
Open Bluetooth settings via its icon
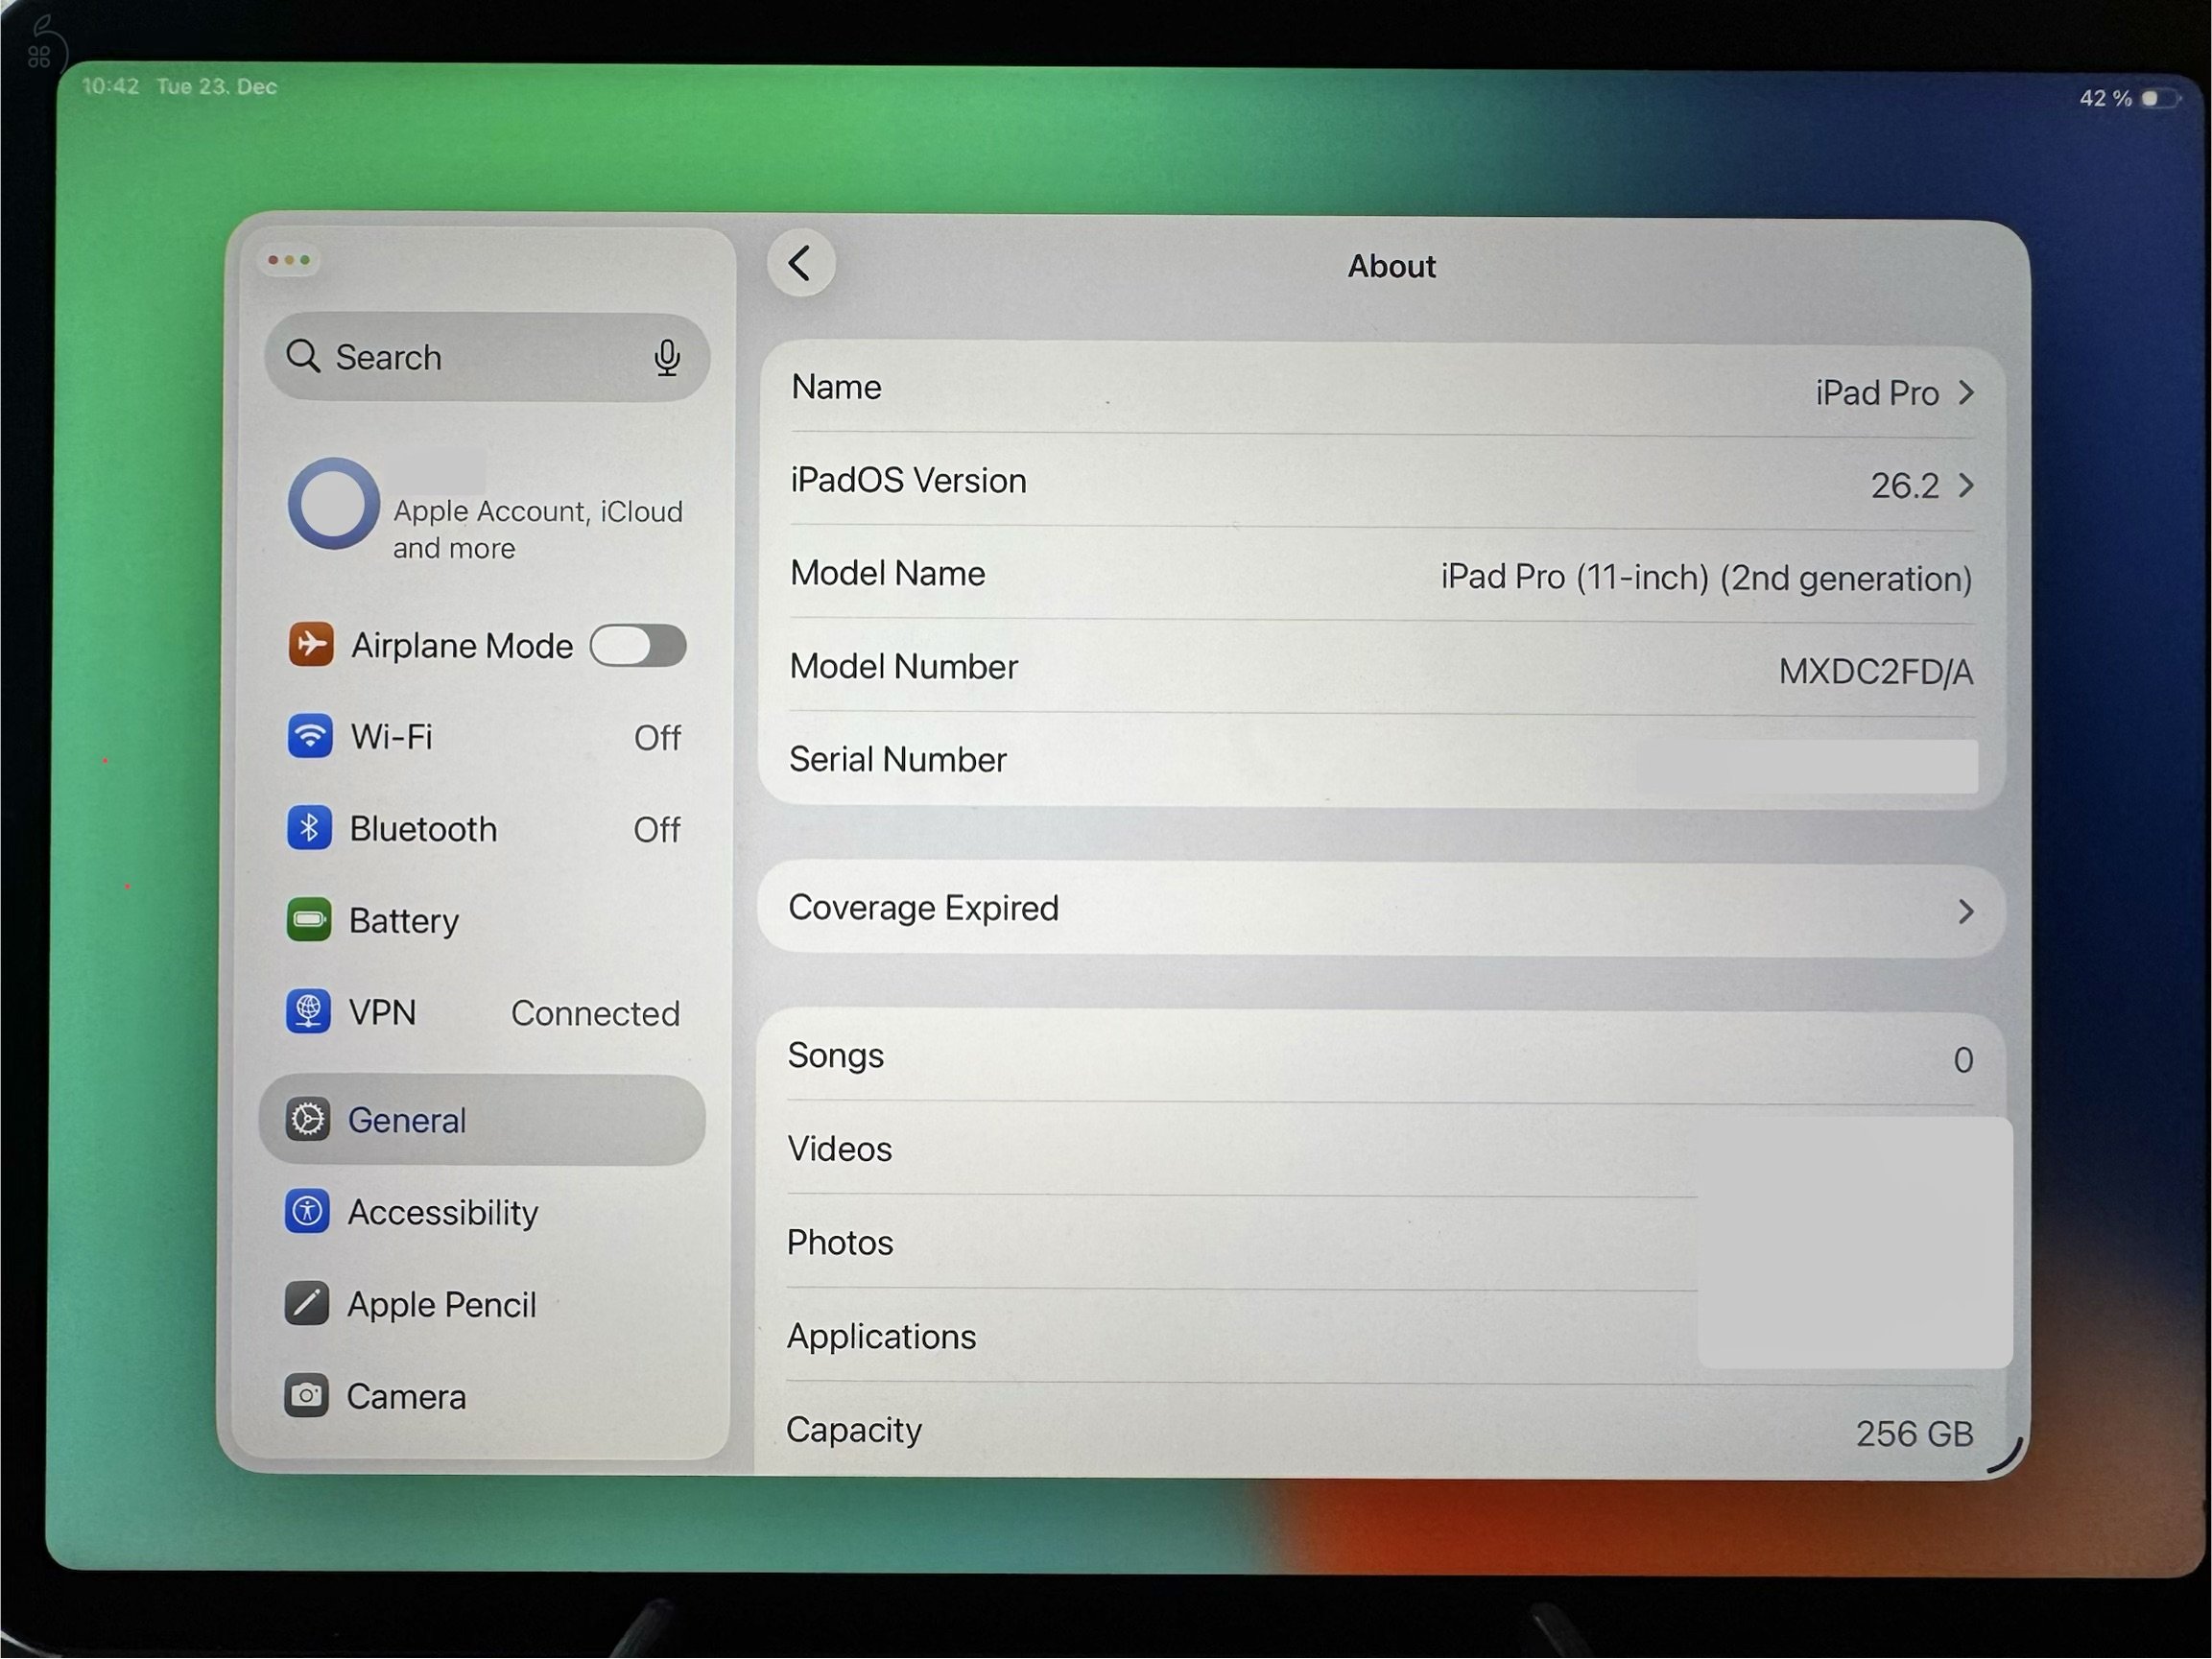(310, 828)
